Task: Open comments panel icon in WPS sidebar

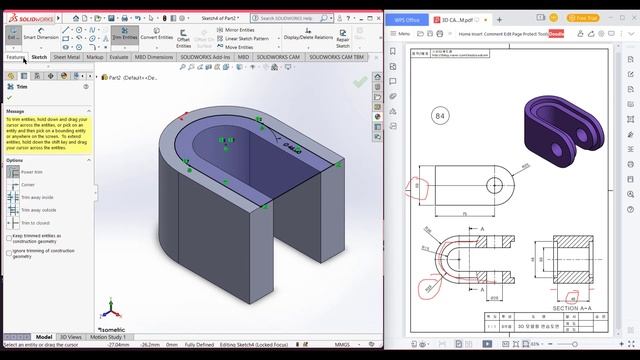Action: click(393, 81)
